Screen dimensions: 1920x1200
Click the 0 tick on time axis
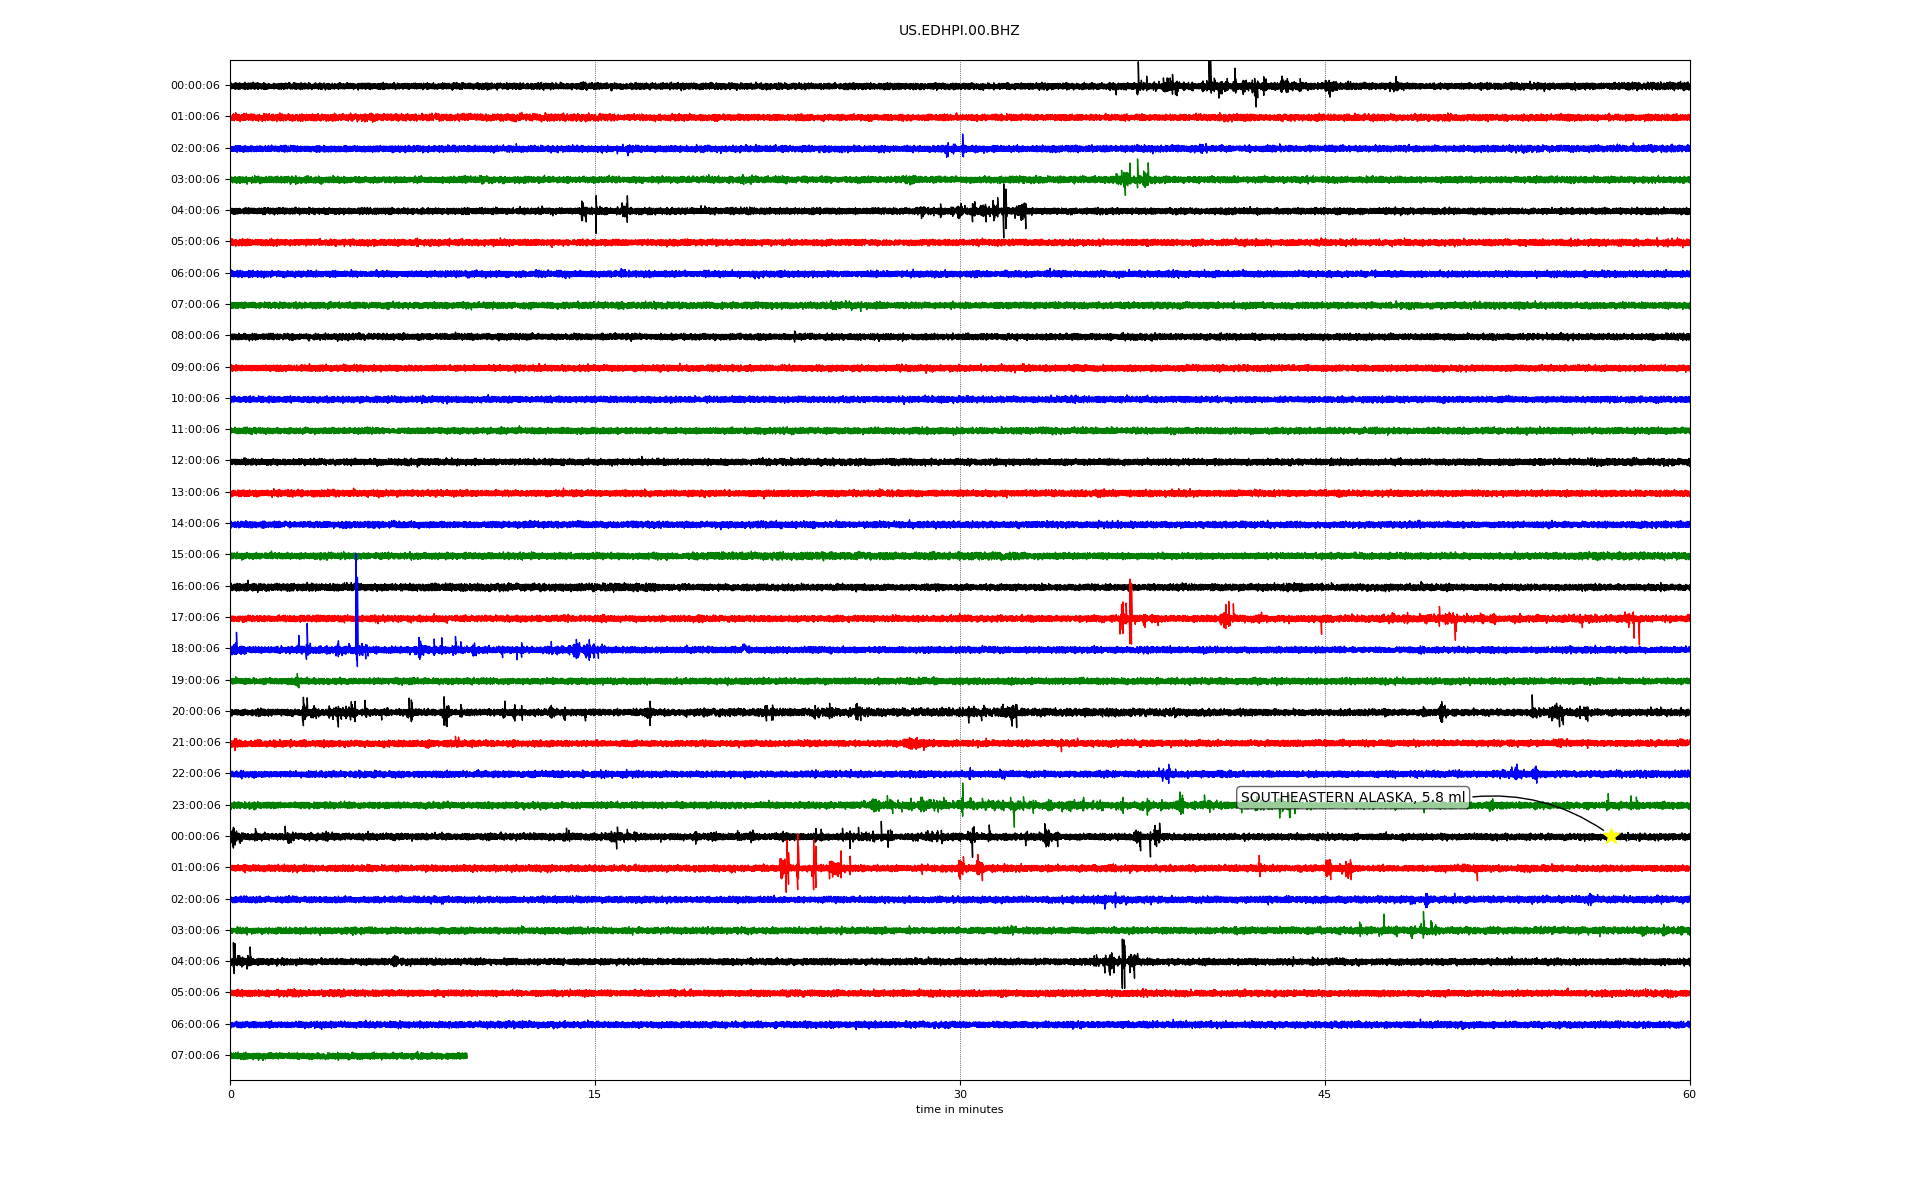(231, 1094)
